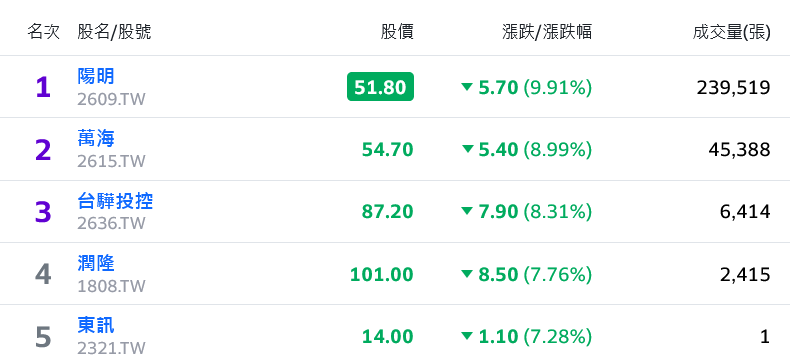The image size is (790, 364).
Task: Click the 股名/股號 column header
Action: coord(114,32)
